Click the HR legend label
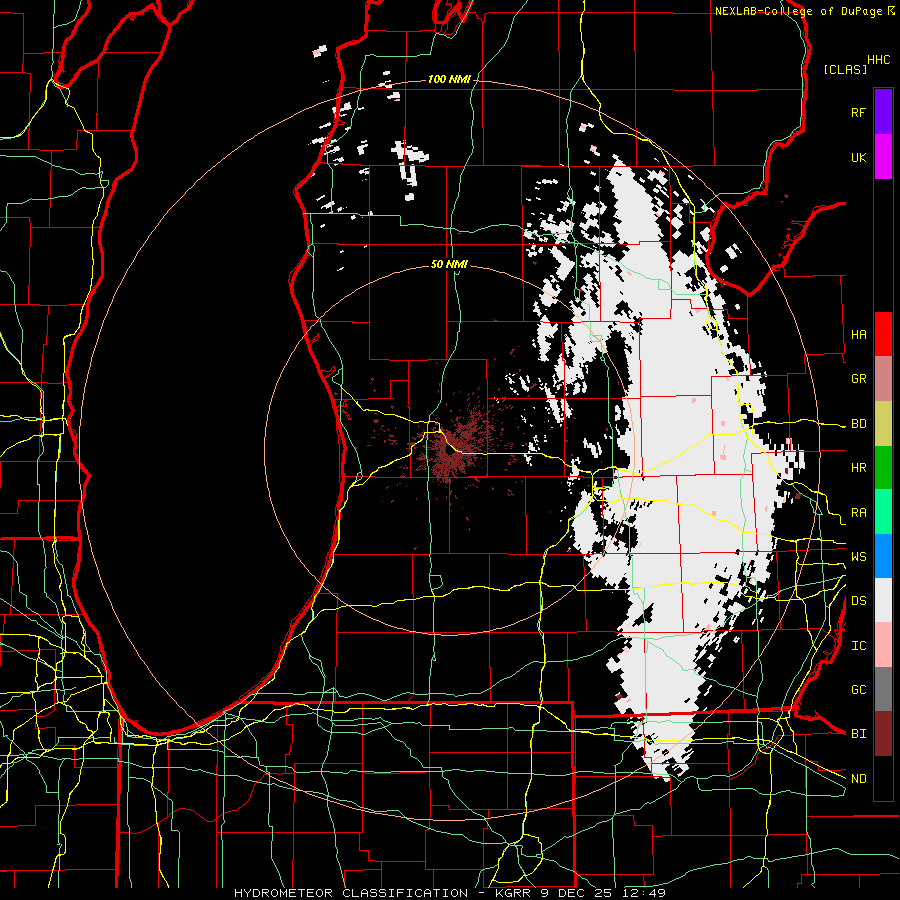Image resolution: width=900 pixels, height=900 pixels. tap(858, 468)
